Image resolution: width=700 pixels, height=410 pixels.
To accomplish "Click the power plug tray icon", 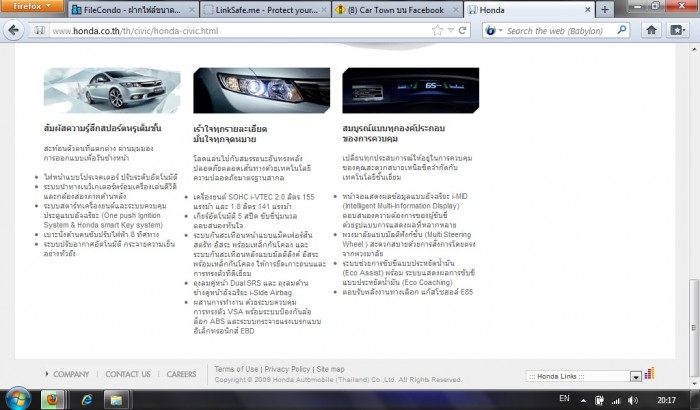I will (600, 400).
